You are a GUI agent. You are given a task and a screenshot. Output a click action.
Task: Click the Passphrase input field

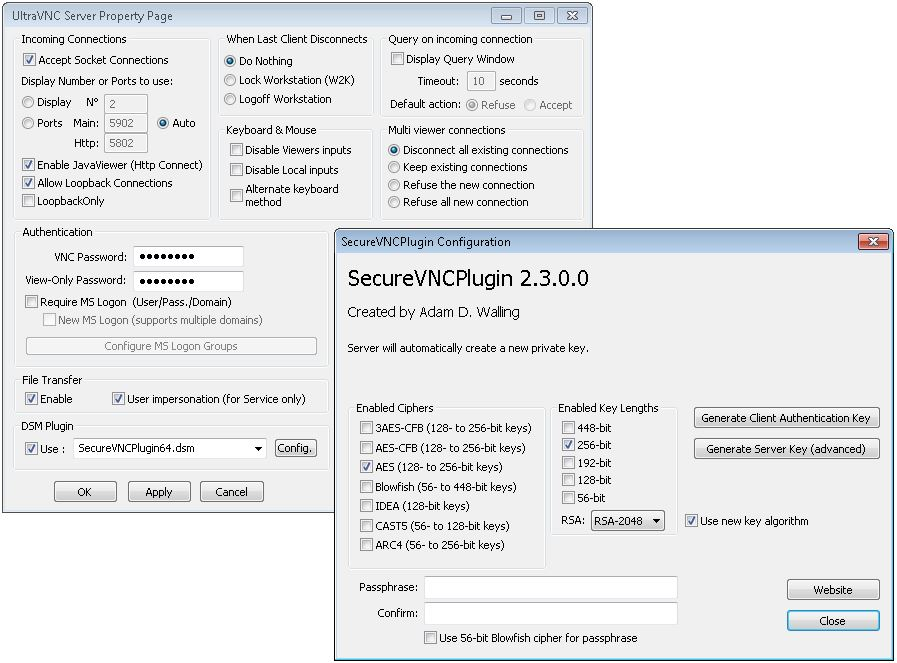(551, 587)
